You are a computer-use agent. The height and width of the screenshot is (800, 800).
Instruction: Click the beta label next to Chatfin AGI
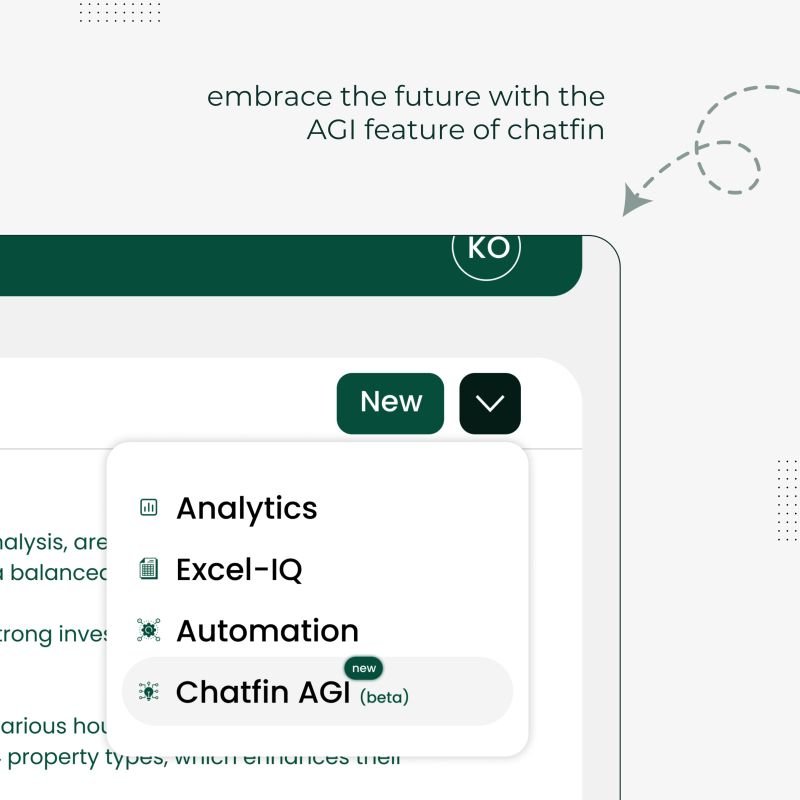coord(384,697)
